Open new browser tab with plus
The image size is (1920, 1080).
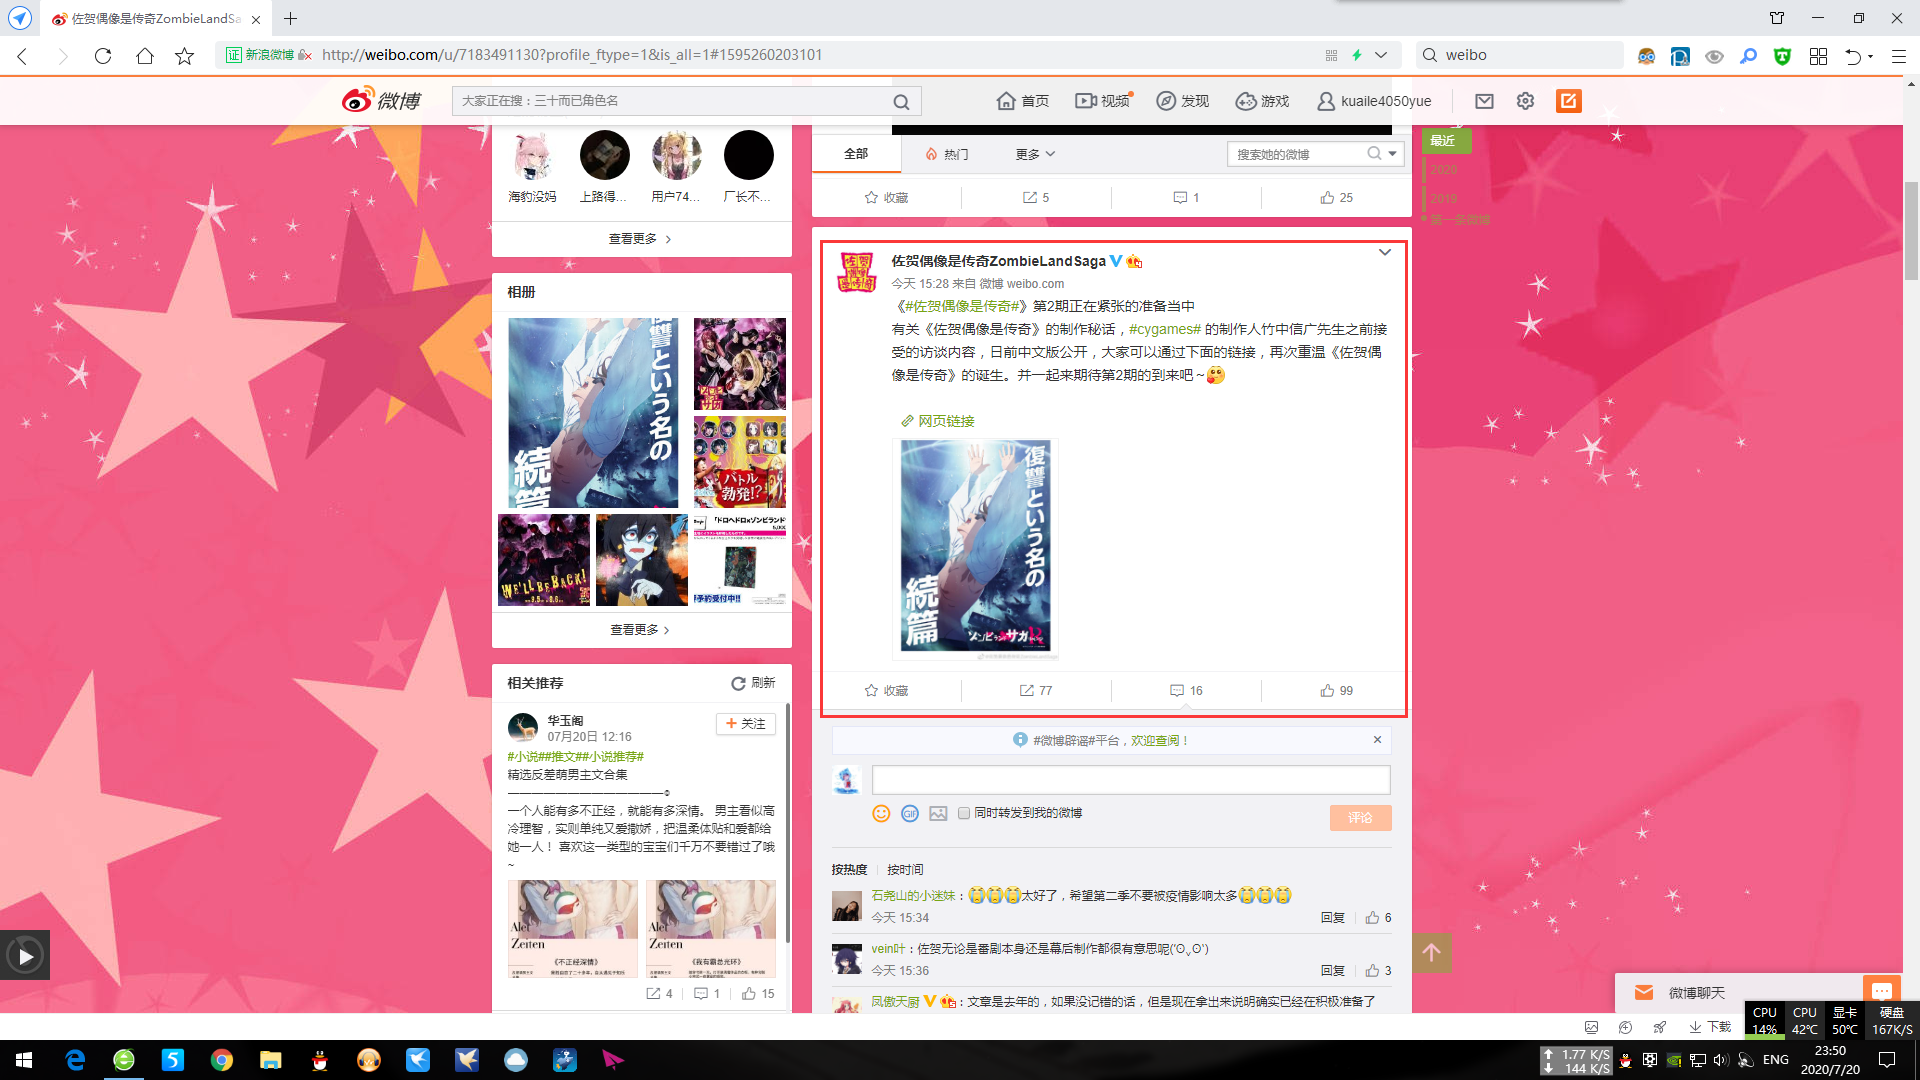(290, 18)
